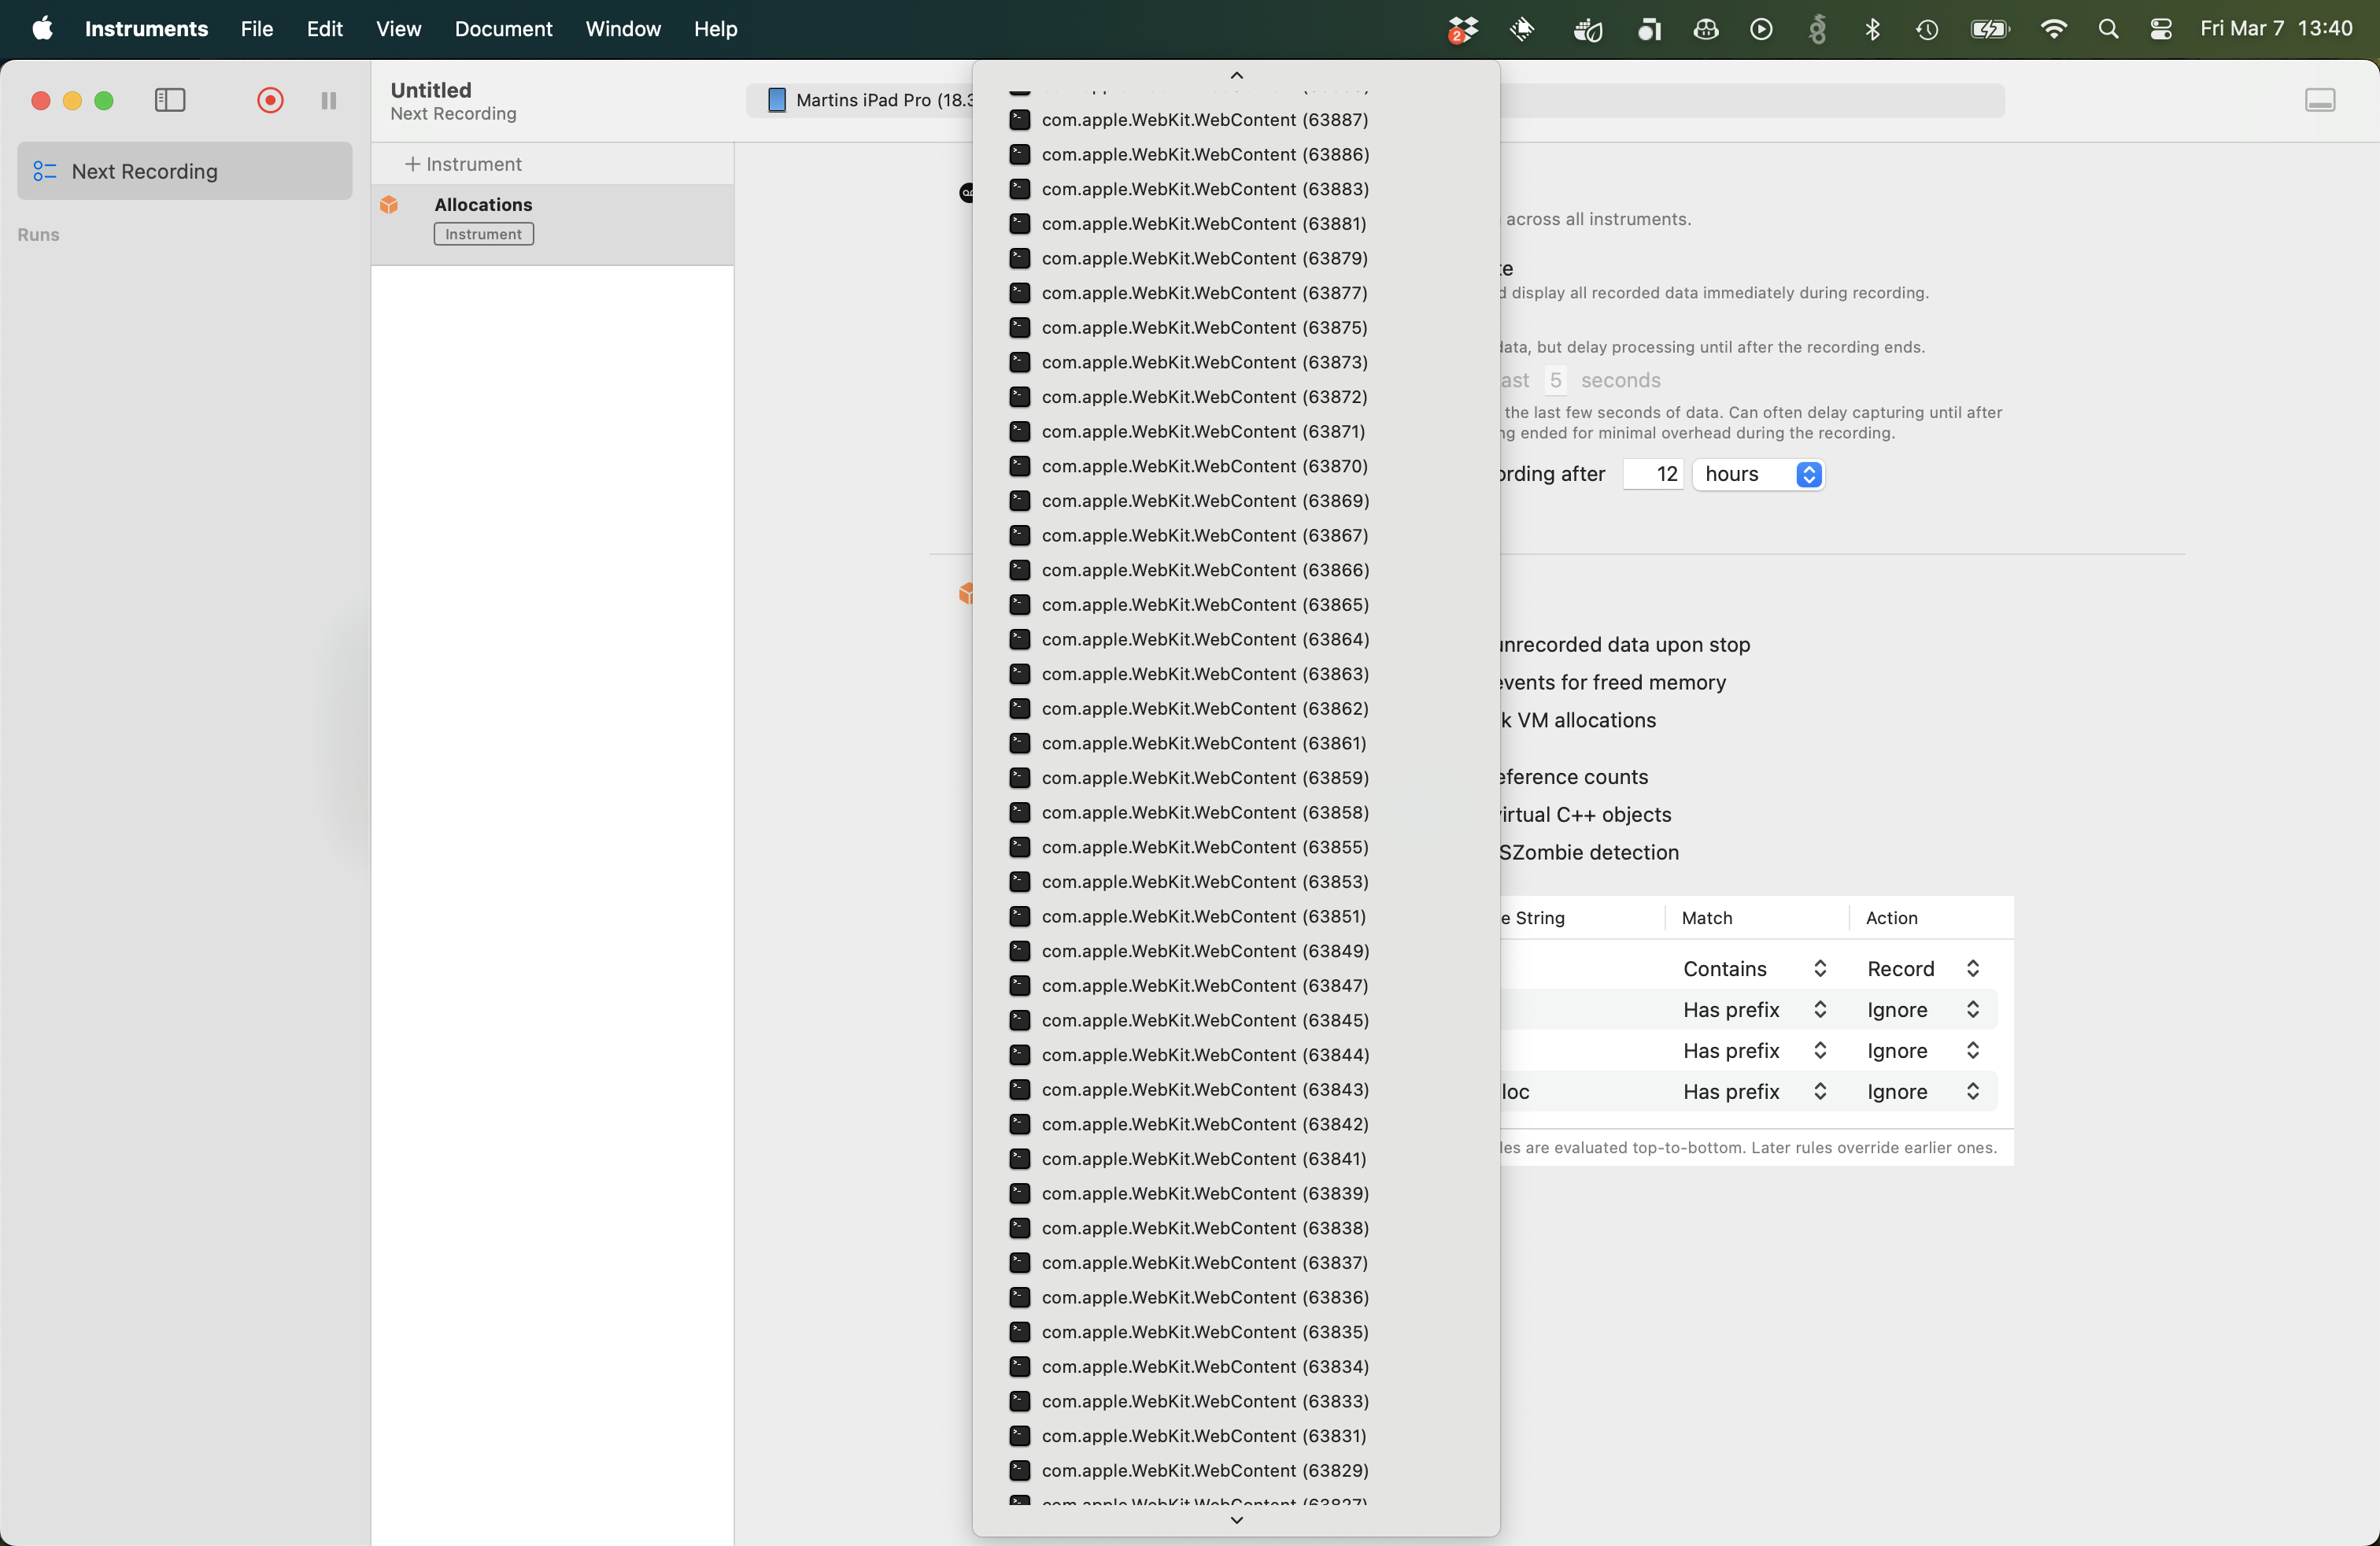Click the iPad device icon in target chooser
Screen dimensions: 2380x1546
pyautogui.click(x=776, y=100)
